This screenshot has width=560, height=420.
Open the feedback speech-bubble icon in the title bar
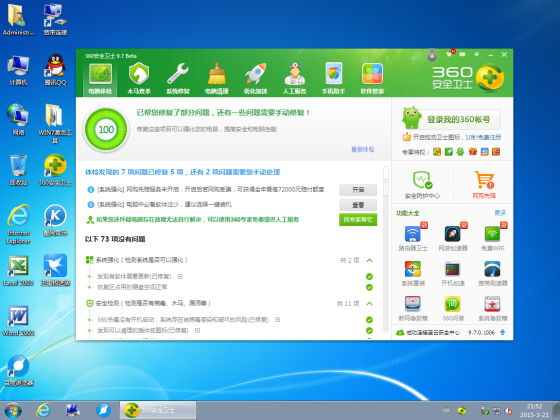462,55
